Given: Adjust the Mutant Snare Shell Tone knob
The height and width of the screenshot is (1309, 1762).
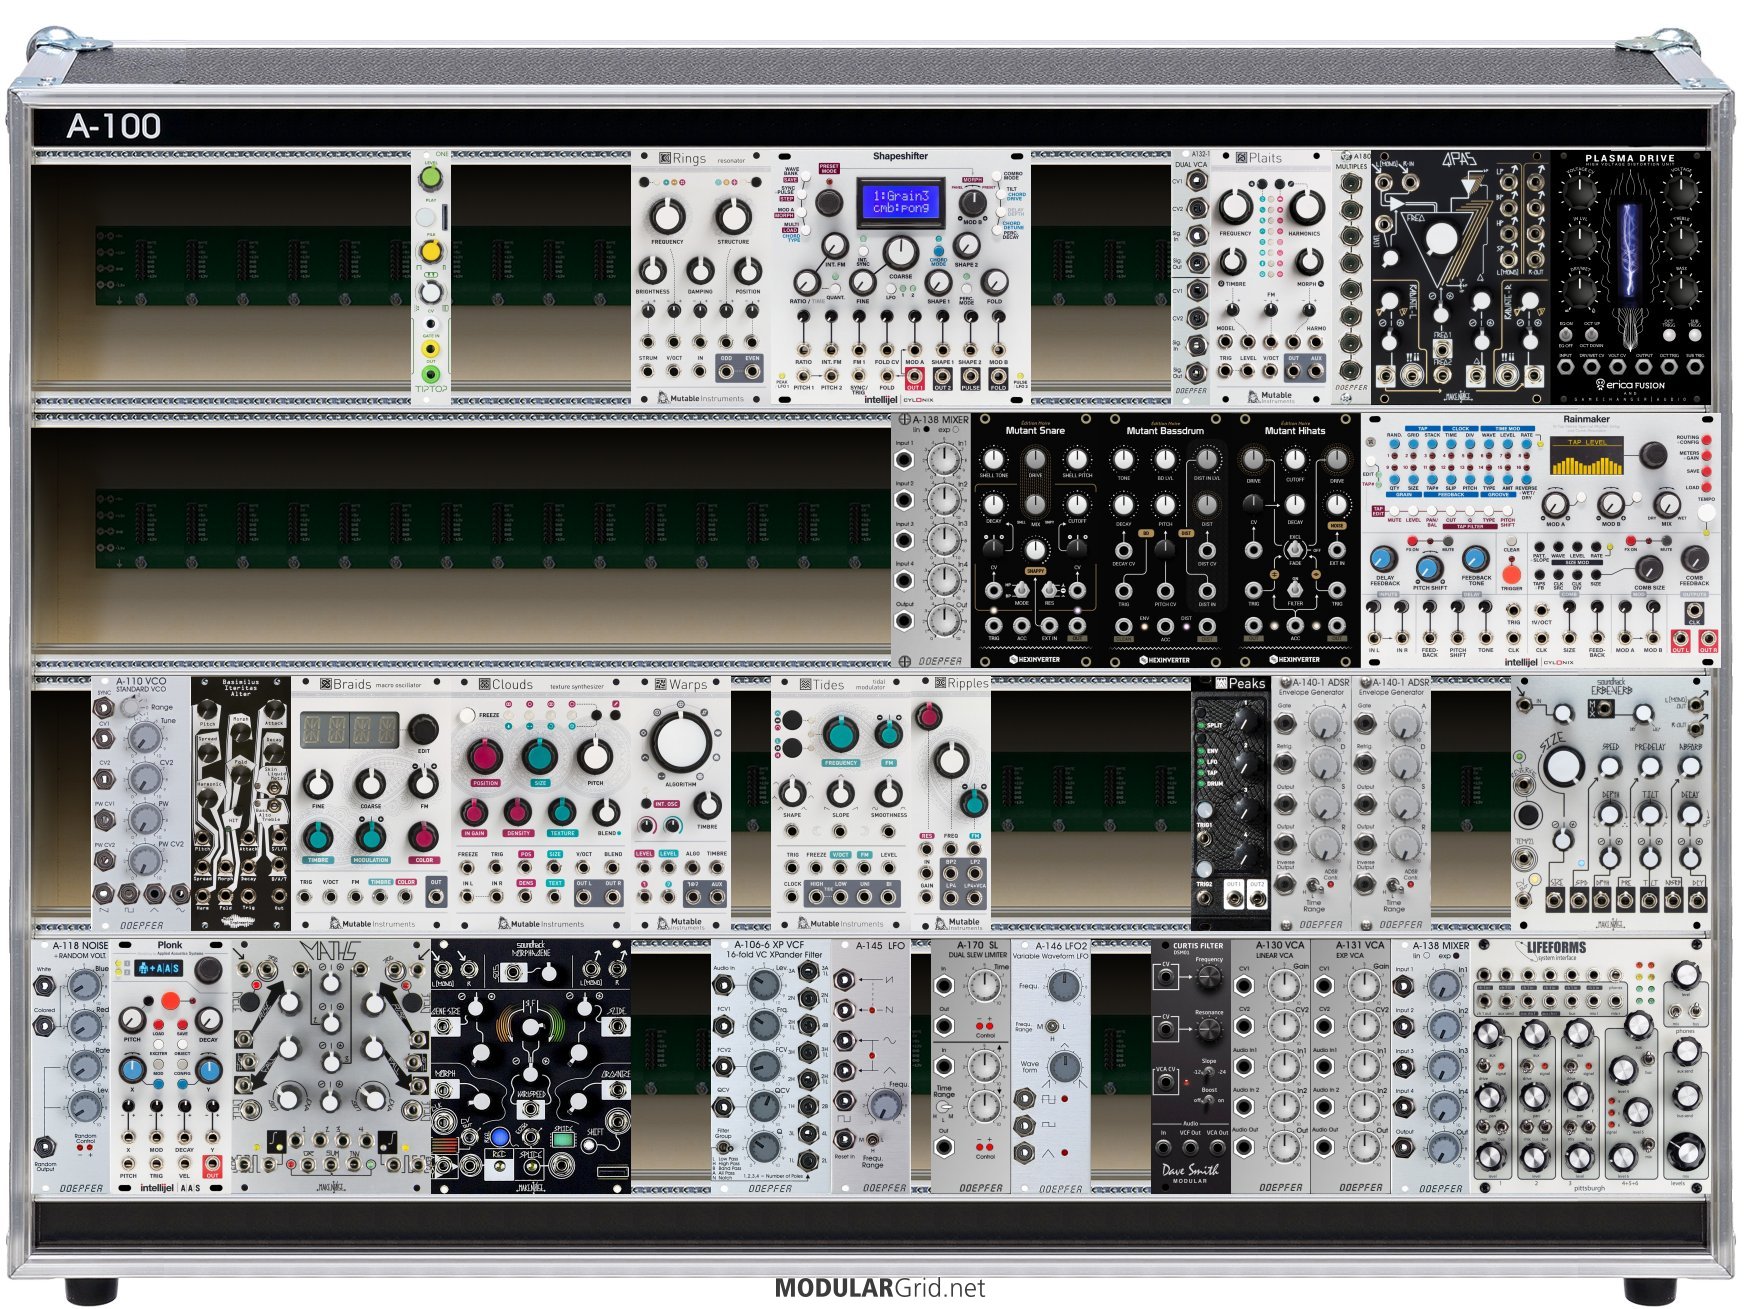Looking at the screenshot, I should [x=993, y=459].
